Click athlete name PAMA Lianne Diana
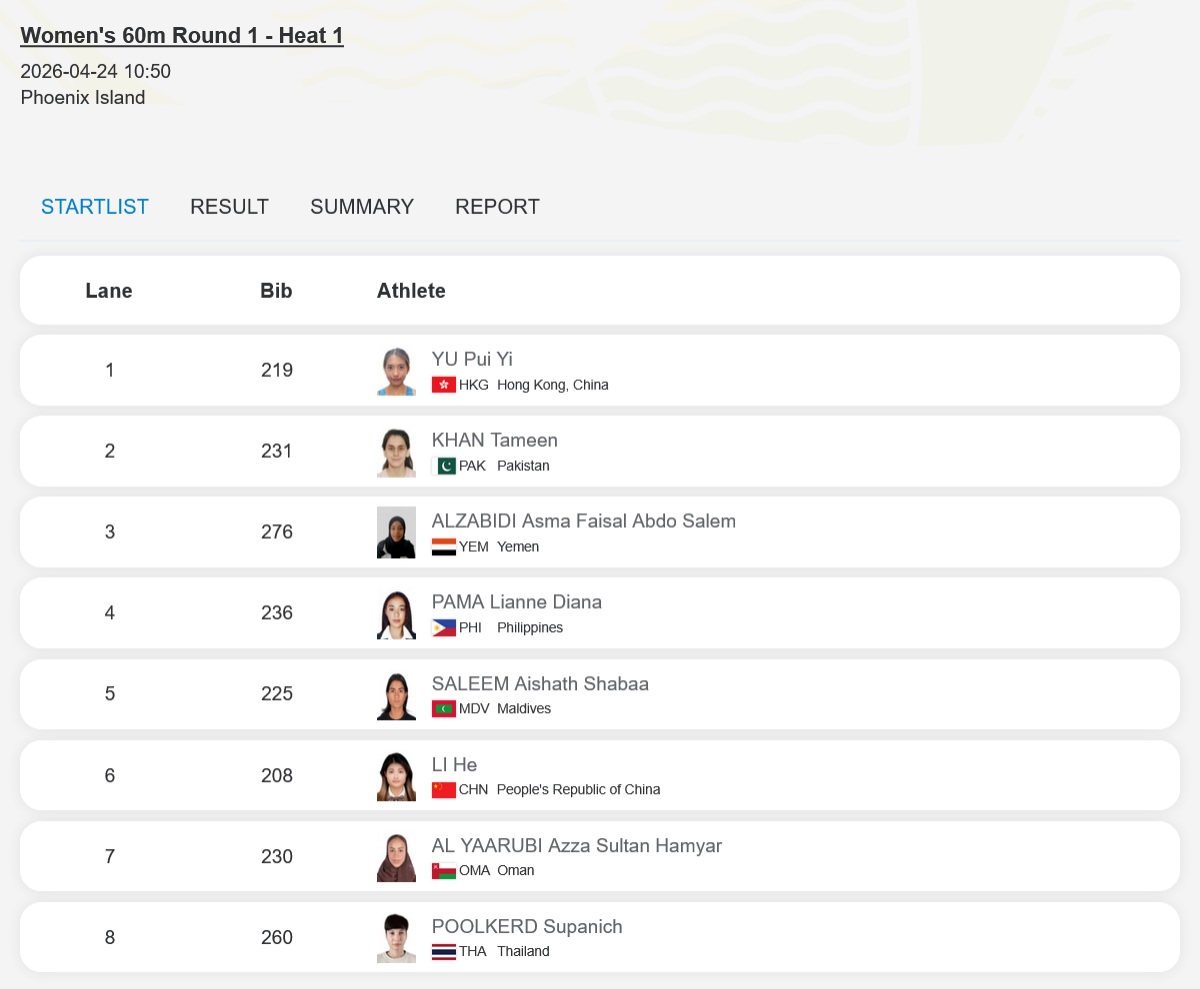1200x989 pixels. click(x=517, y=602)
